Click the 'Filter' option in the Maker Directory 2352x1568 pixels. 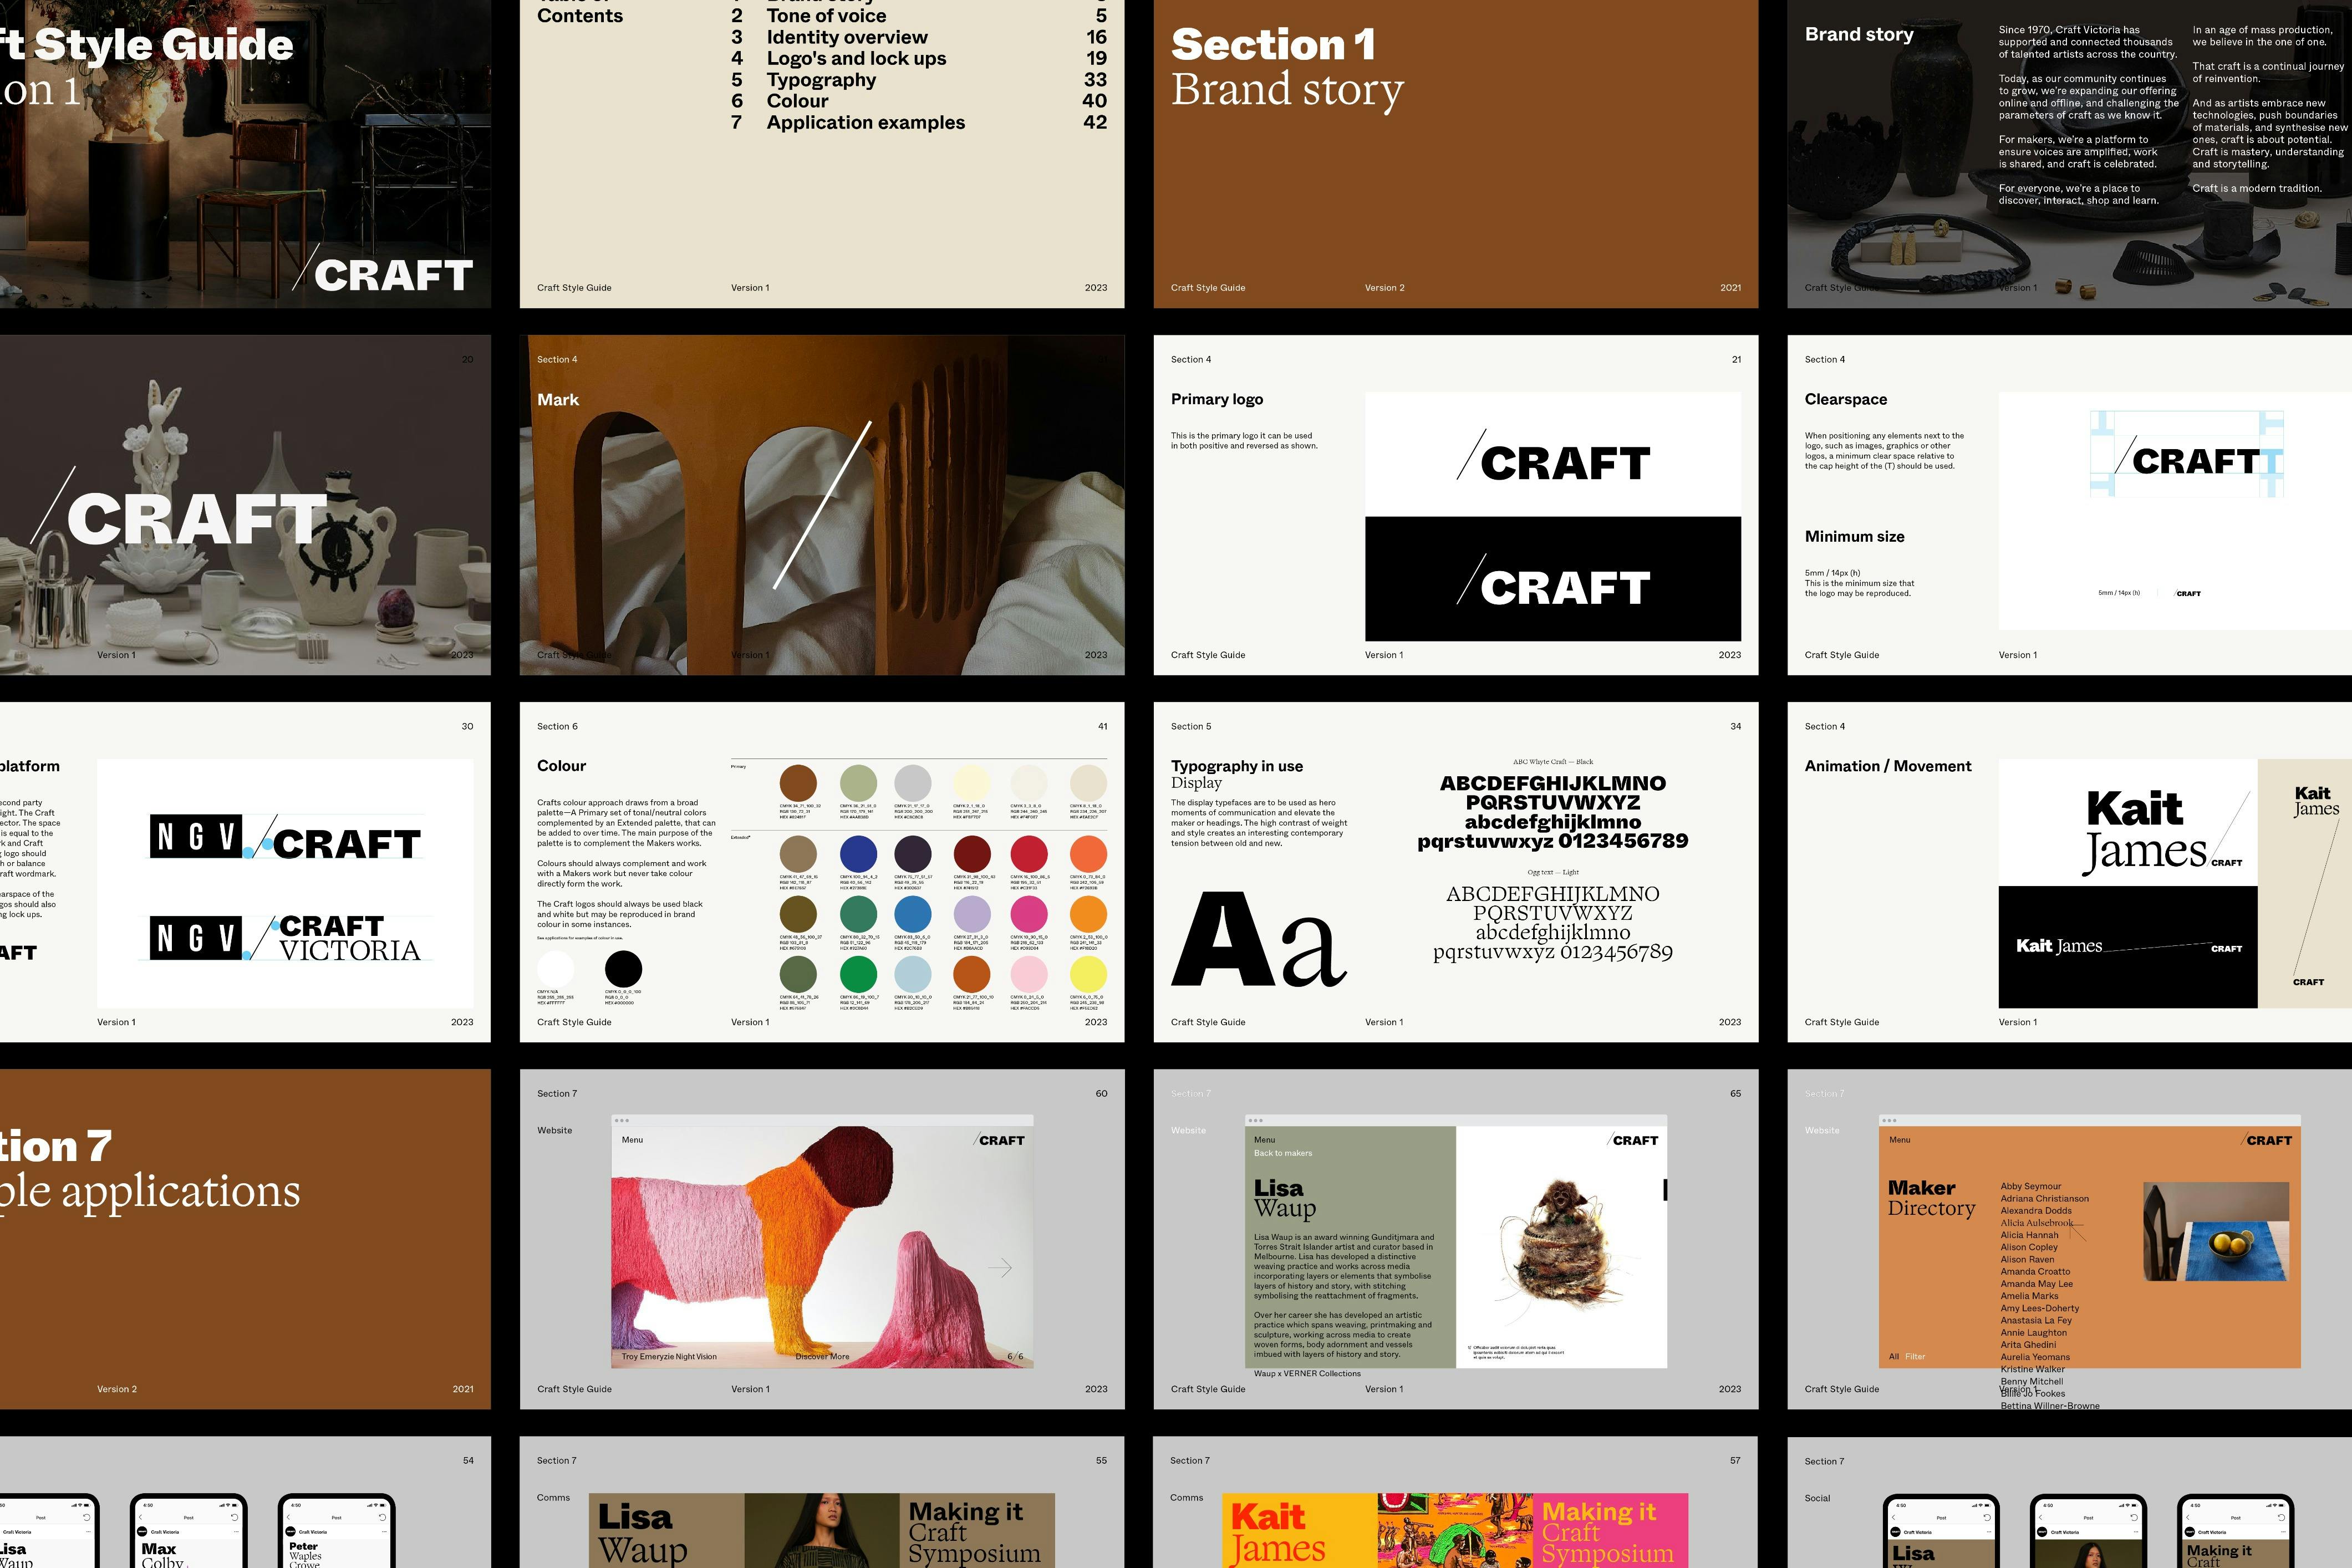click(1914, 1357)
